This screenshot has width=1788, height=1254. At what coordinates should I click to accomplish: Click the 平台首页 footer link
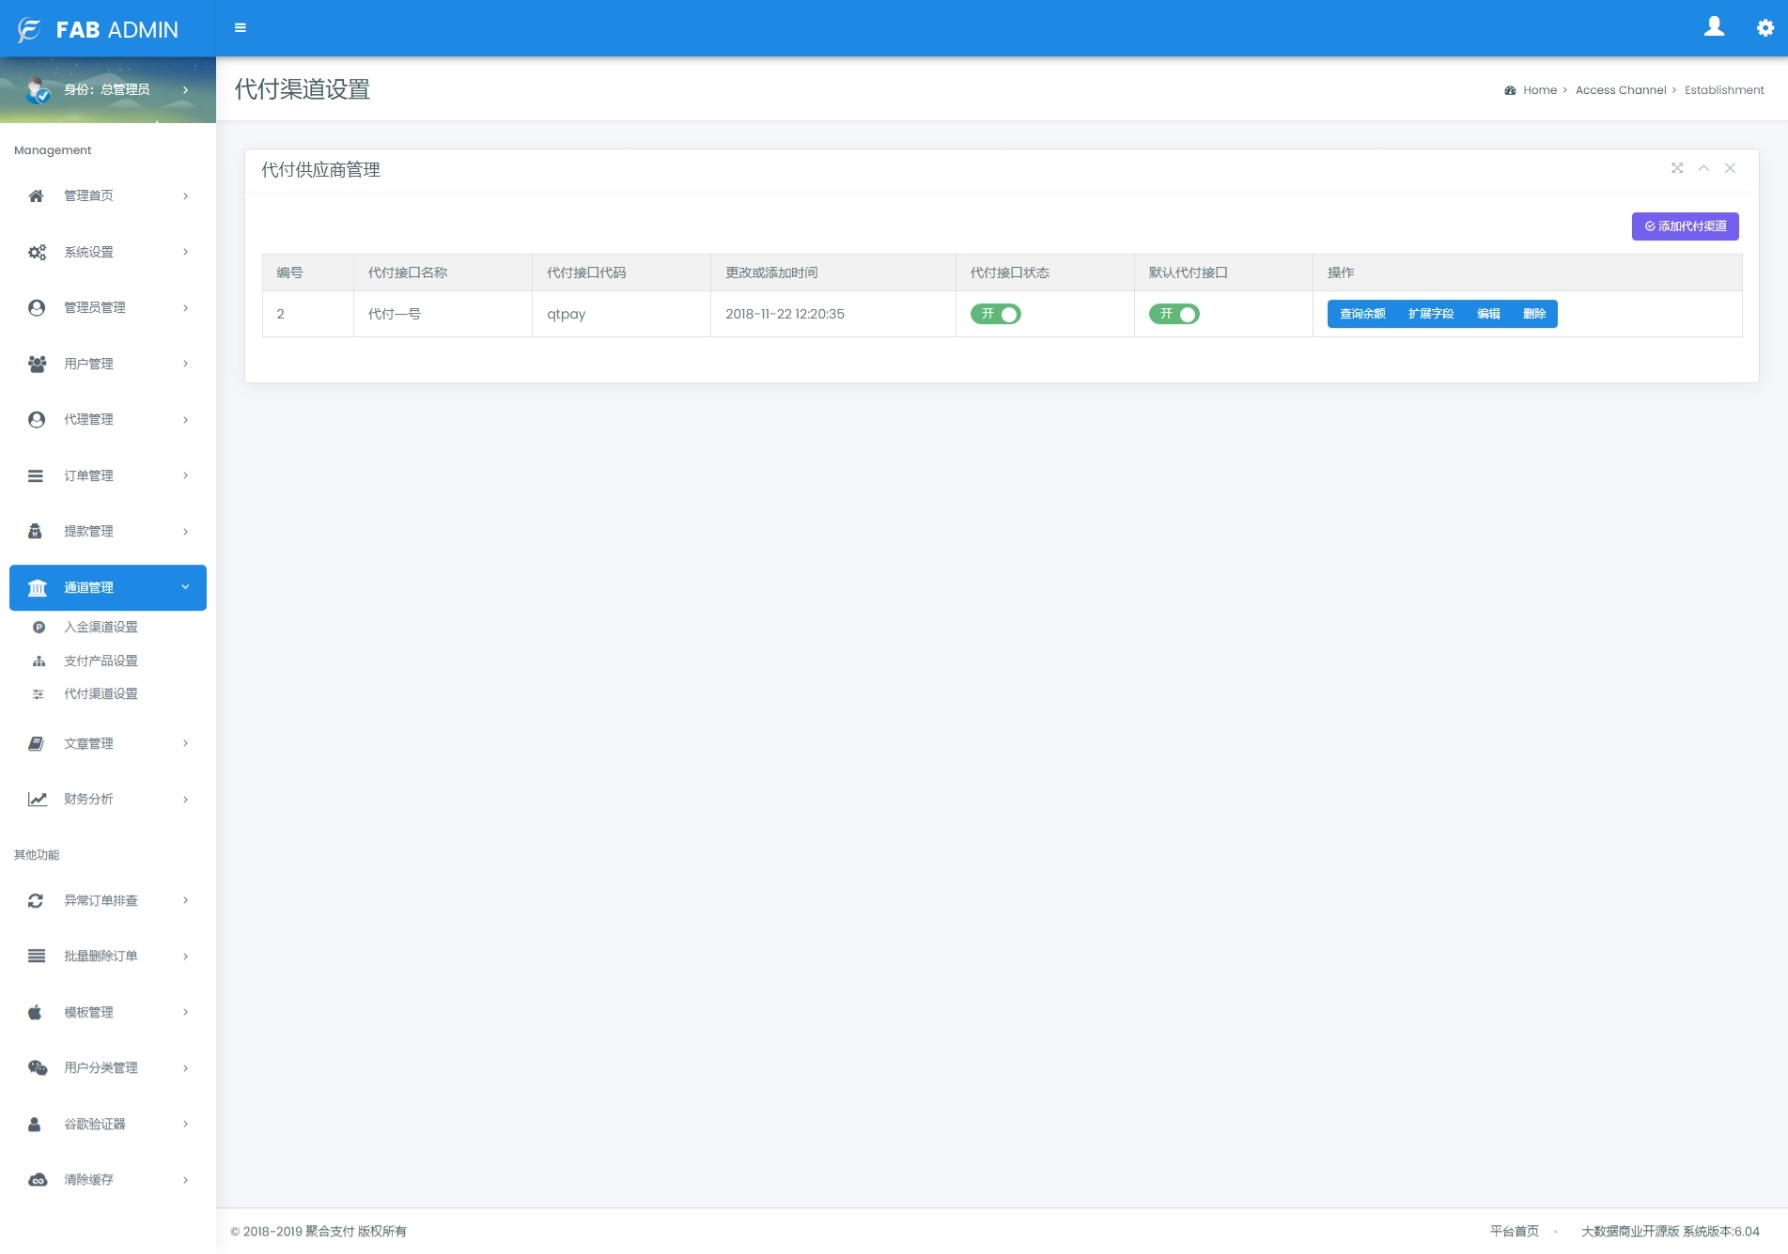1514,1231
